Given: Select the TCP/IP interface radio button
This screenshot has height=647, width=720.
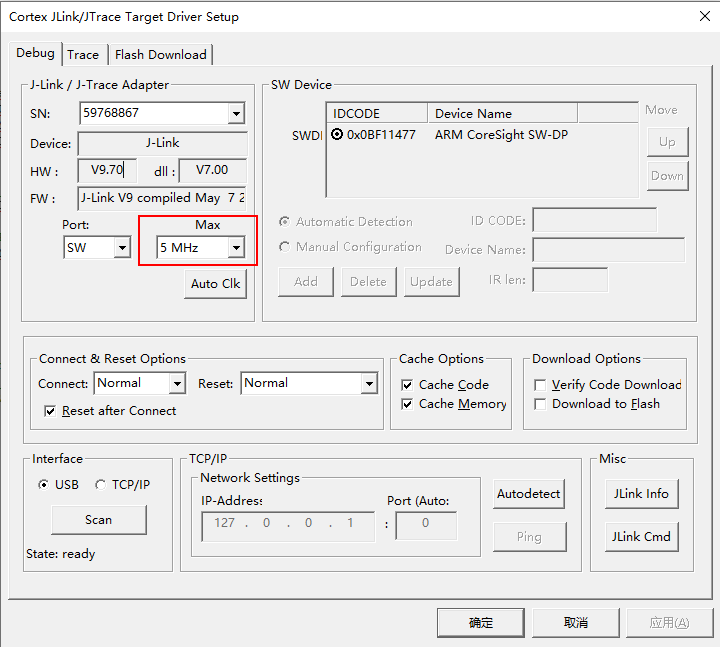Looking at the screenshot, I should [x=100, y=485].
